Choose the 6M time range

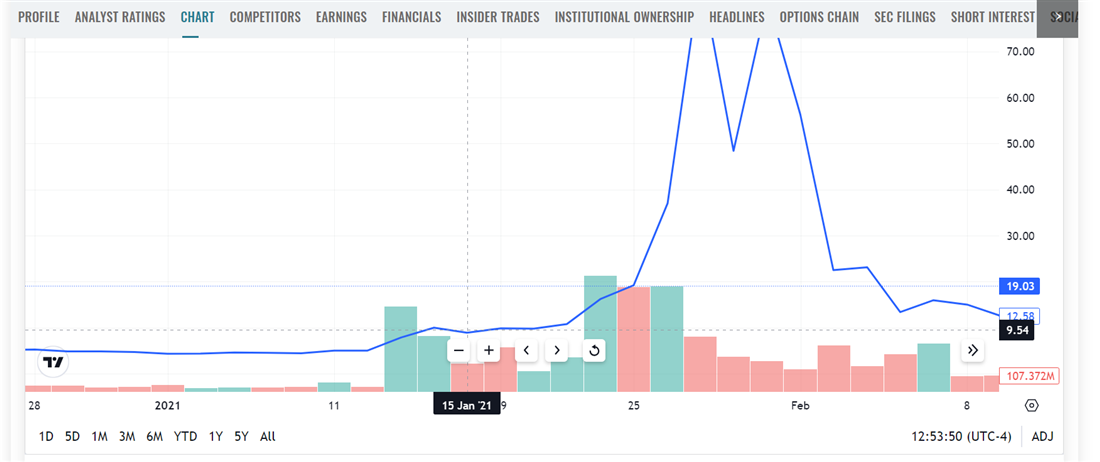(x=154, y=437)
